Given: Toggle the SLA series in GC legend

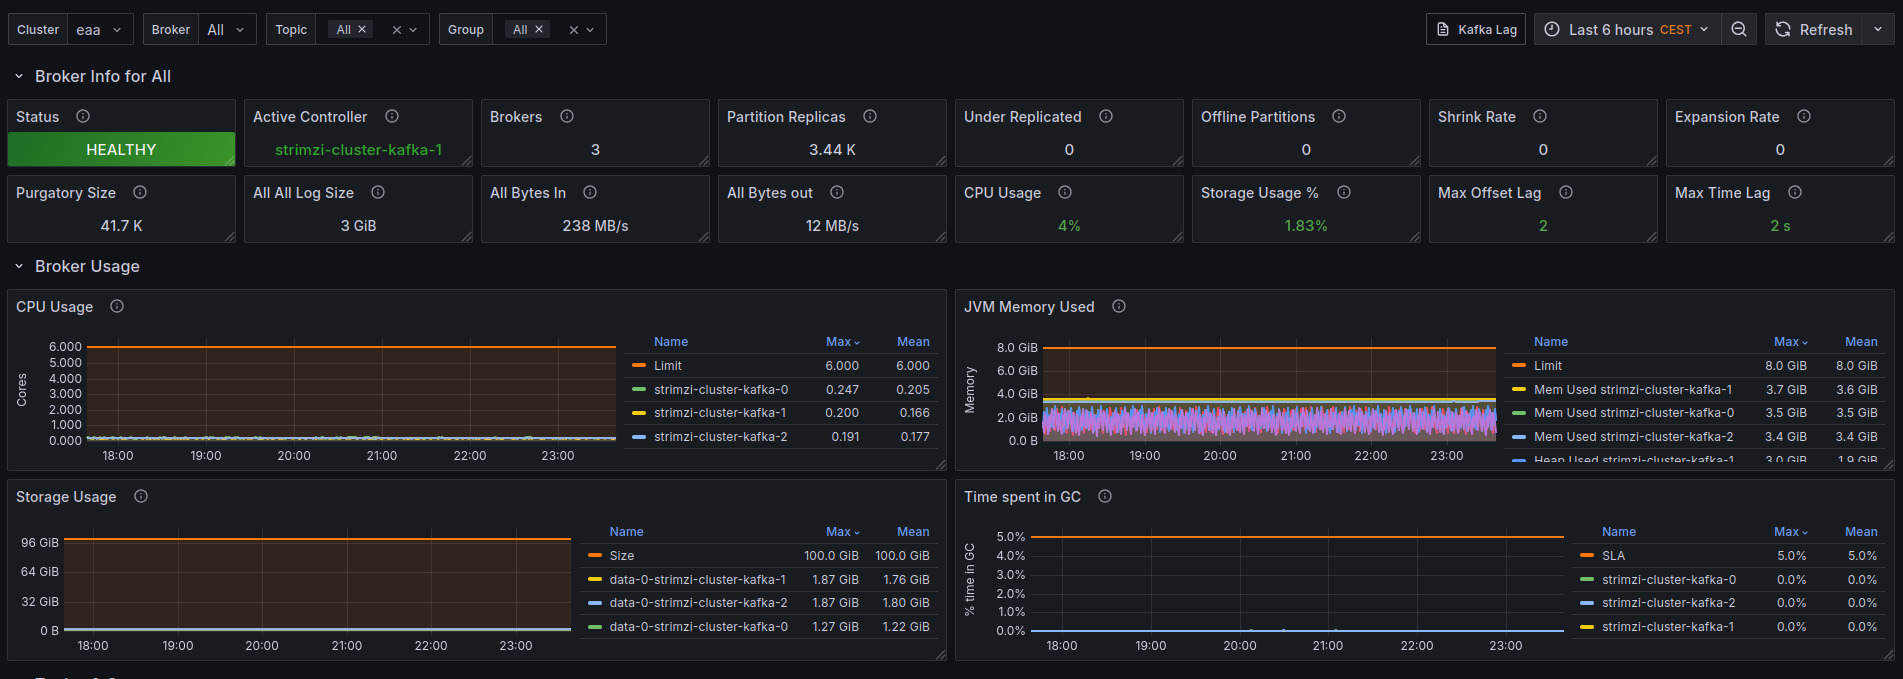Looking at the screenshot, I should pyautogui.click(x=1613, y=556).
